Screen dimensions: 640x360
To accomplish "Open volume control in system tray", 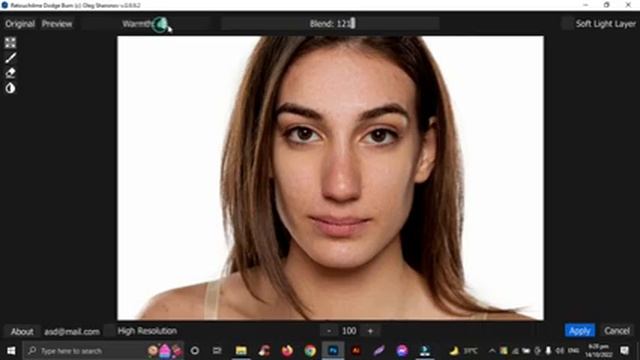I will coord(559,351).
